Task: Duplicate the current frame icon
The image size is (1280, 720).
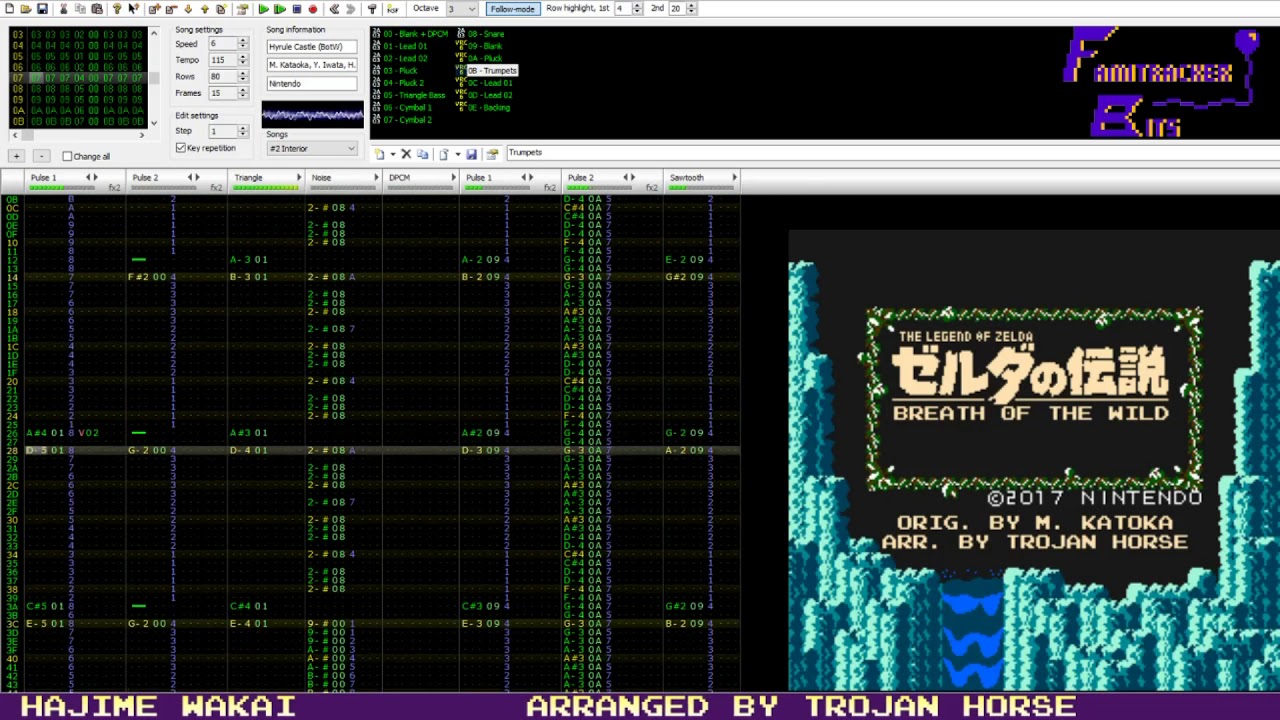Action: click(221, 9)
